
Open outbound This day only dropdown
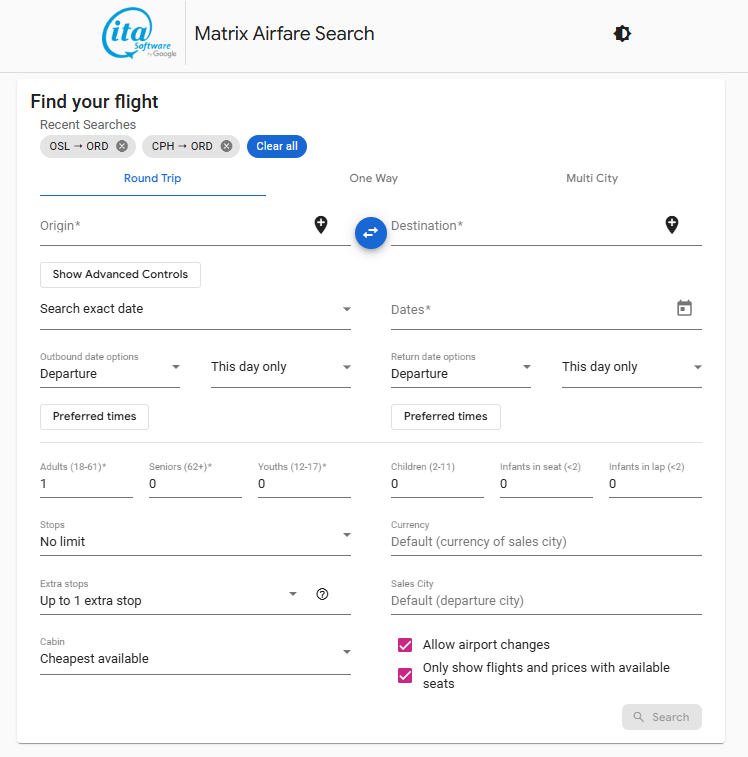(281, 367)
